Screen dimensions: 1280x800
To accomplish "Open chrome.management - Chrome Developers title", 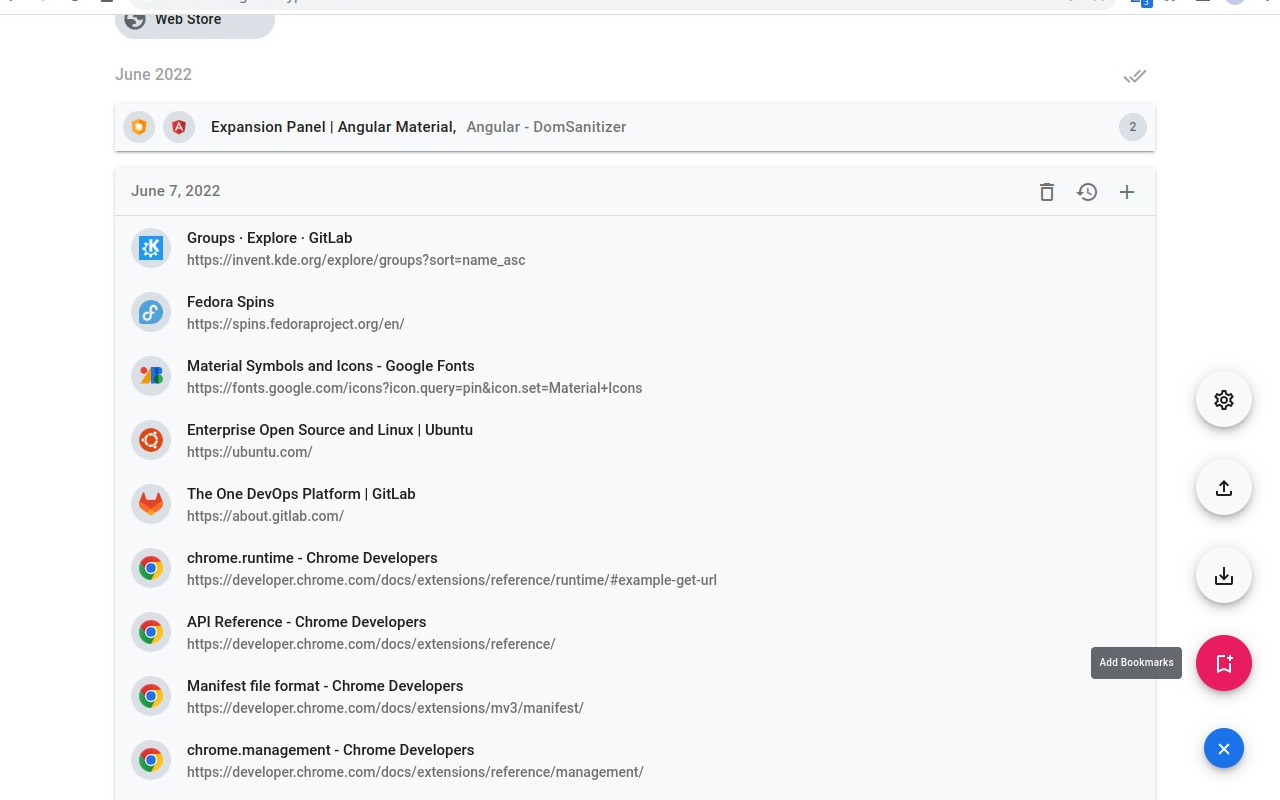I will point(330,750).
